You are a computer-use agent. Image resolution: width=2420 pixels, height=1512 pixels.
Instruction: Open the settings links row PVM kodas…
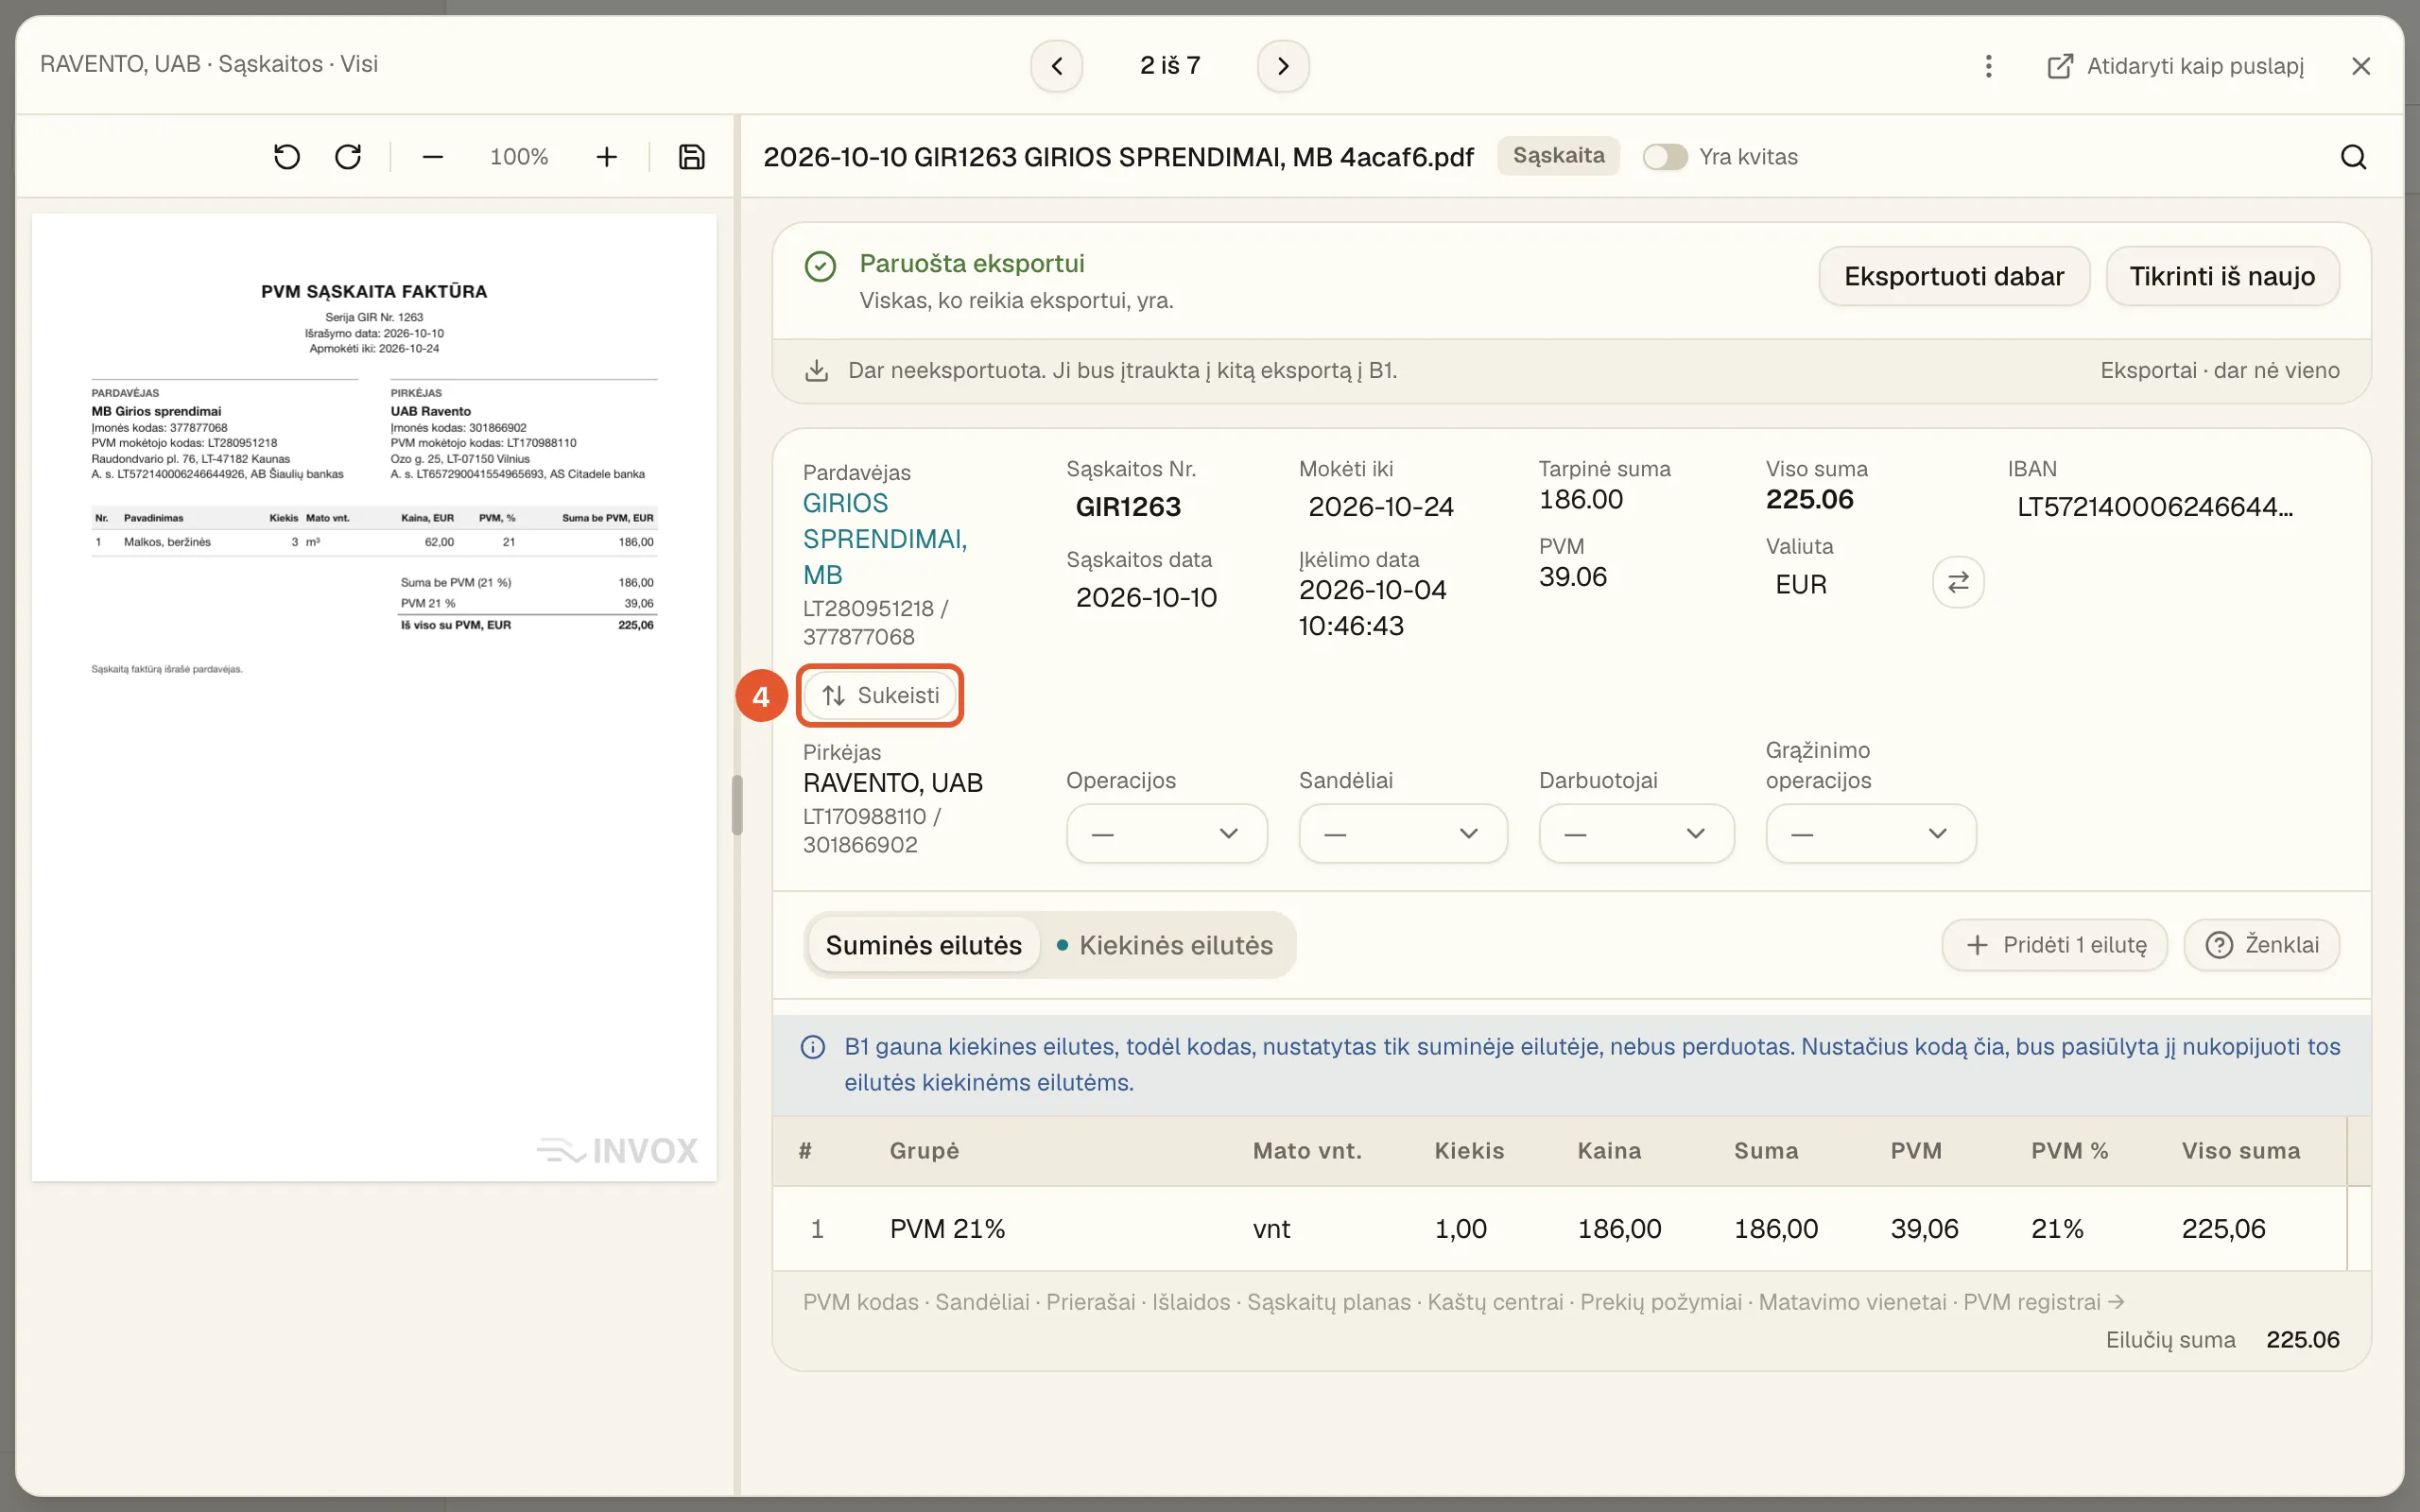(1463, 1302)
